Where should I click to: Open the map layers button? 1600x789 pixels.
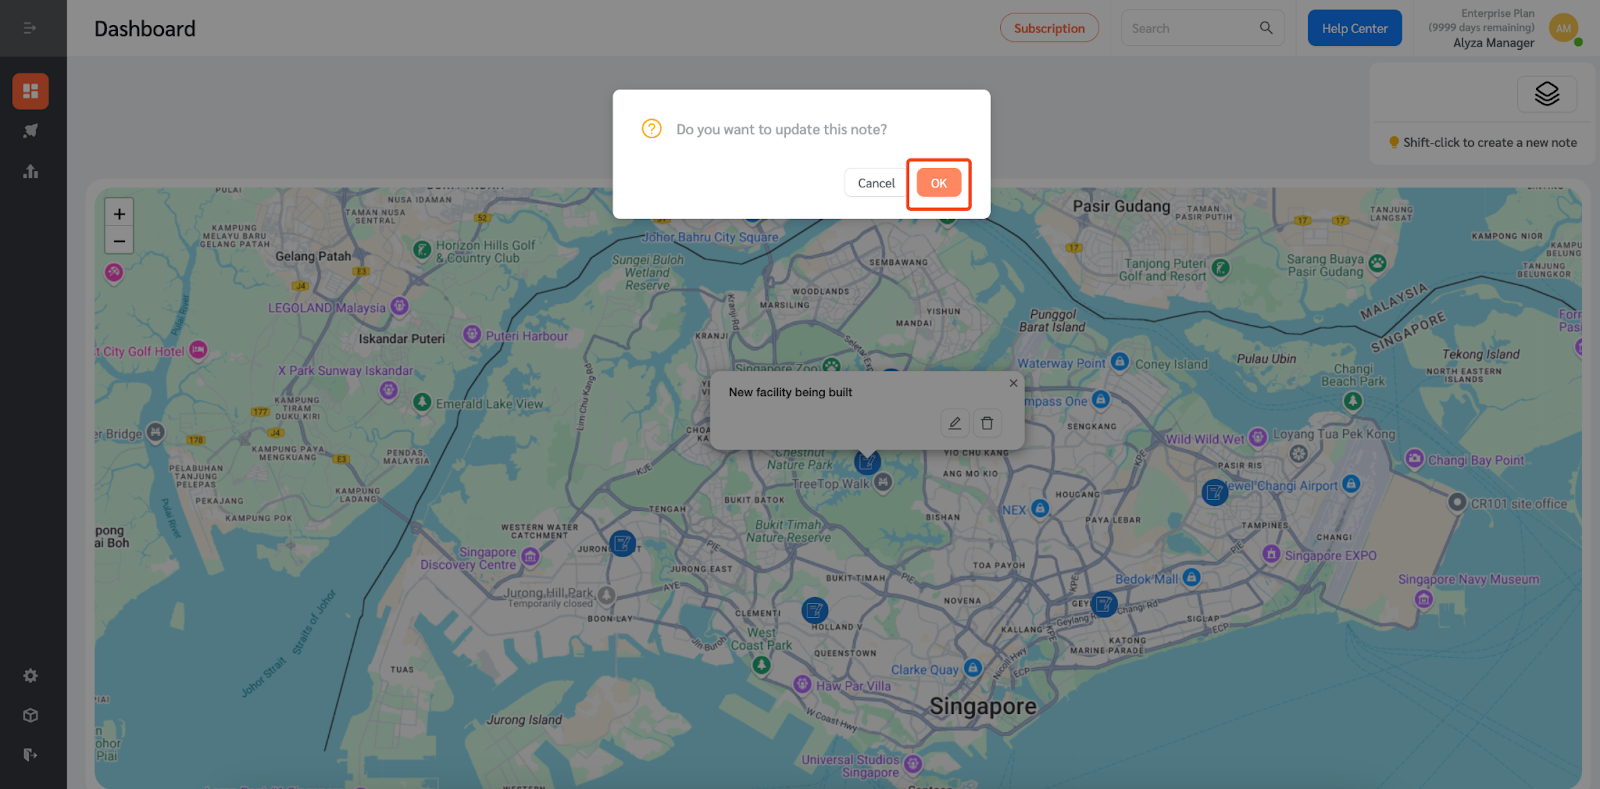1547,94
